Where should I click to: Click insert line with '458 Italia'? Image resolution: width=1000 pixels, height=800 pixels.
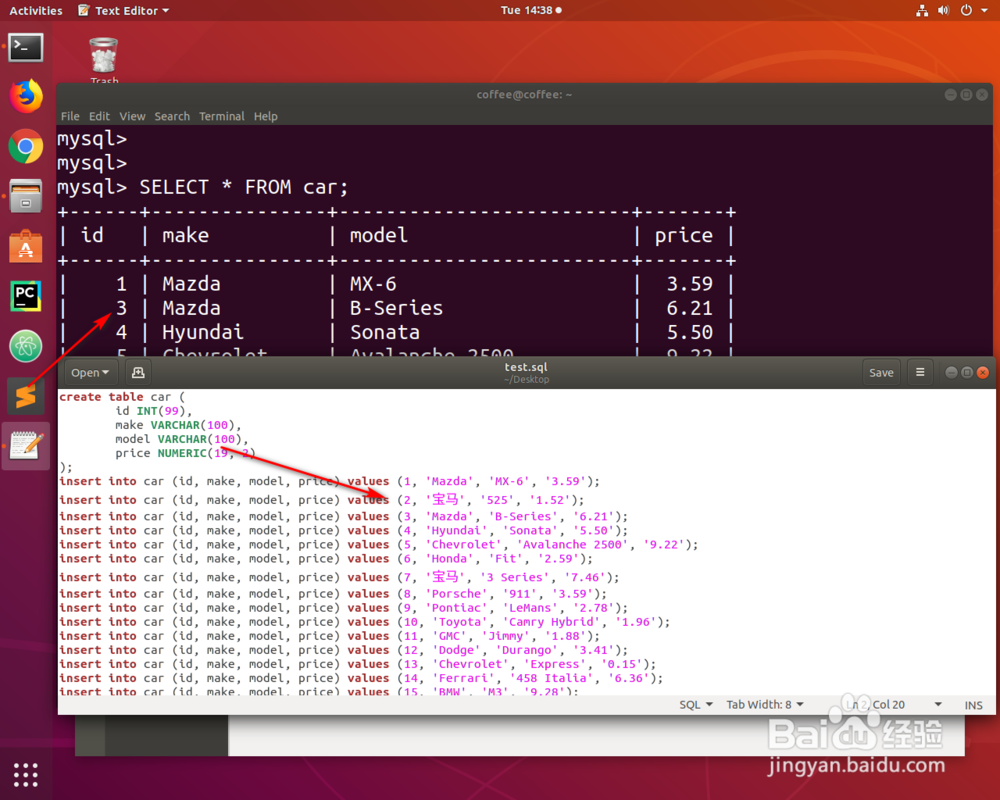click(361, 678)
